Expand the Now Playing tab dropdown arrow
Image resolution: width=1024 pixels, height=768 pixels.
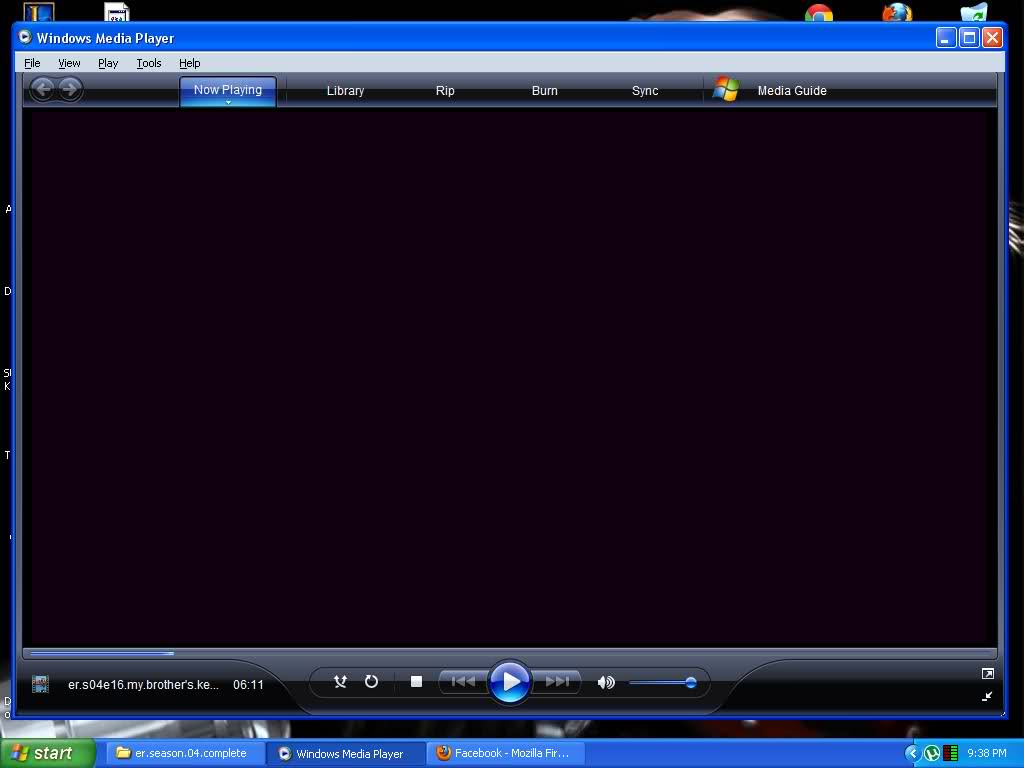pyautogui.click(x=228, y=102)
